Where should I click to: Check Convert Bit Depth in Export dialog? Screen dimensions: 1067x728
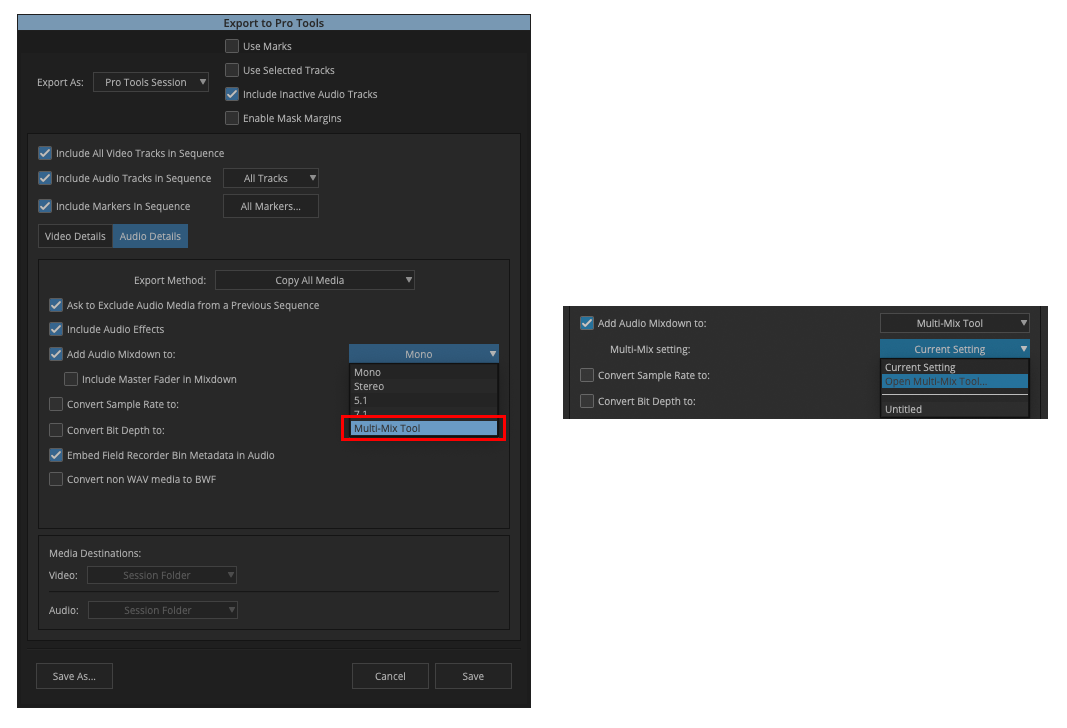56,430
